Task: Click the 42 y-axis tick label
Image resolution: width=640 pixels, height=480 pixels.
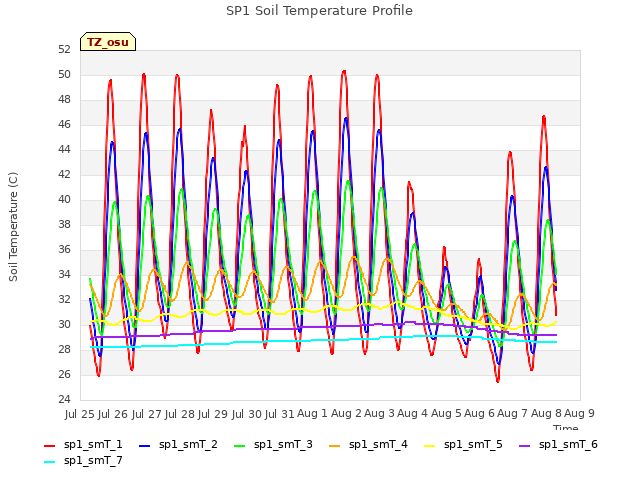Action: 64,175
